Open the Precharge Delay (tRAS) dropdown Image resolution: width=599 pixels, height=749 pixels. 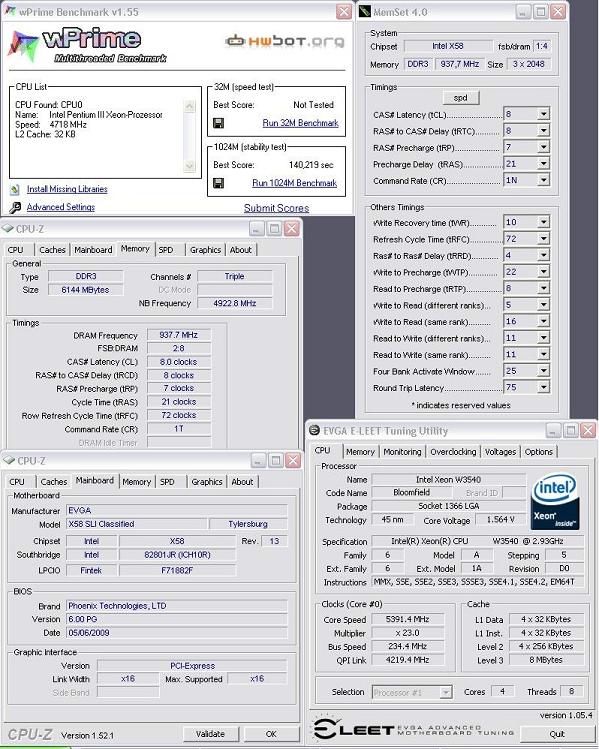543,164
